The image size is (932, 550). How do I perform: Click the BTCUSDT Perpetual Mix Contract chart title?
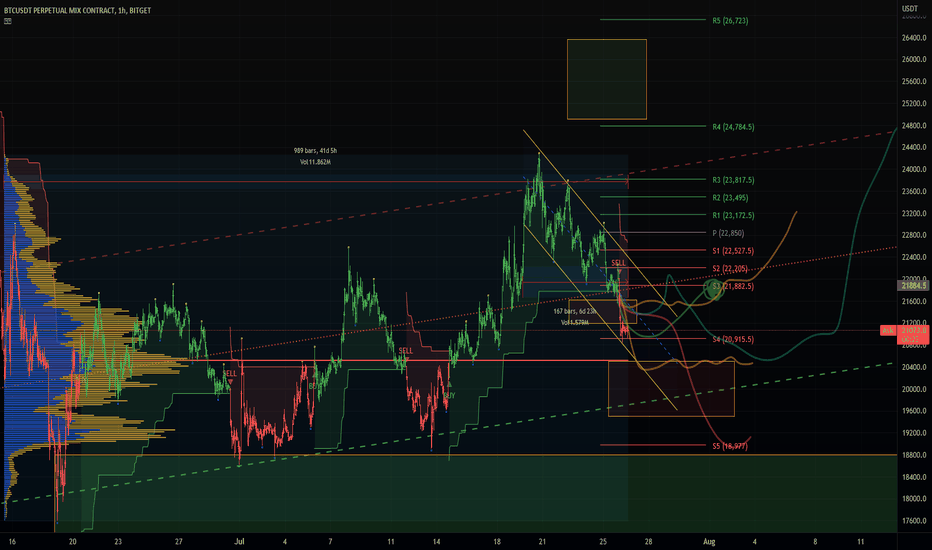[x=77, y=11]
